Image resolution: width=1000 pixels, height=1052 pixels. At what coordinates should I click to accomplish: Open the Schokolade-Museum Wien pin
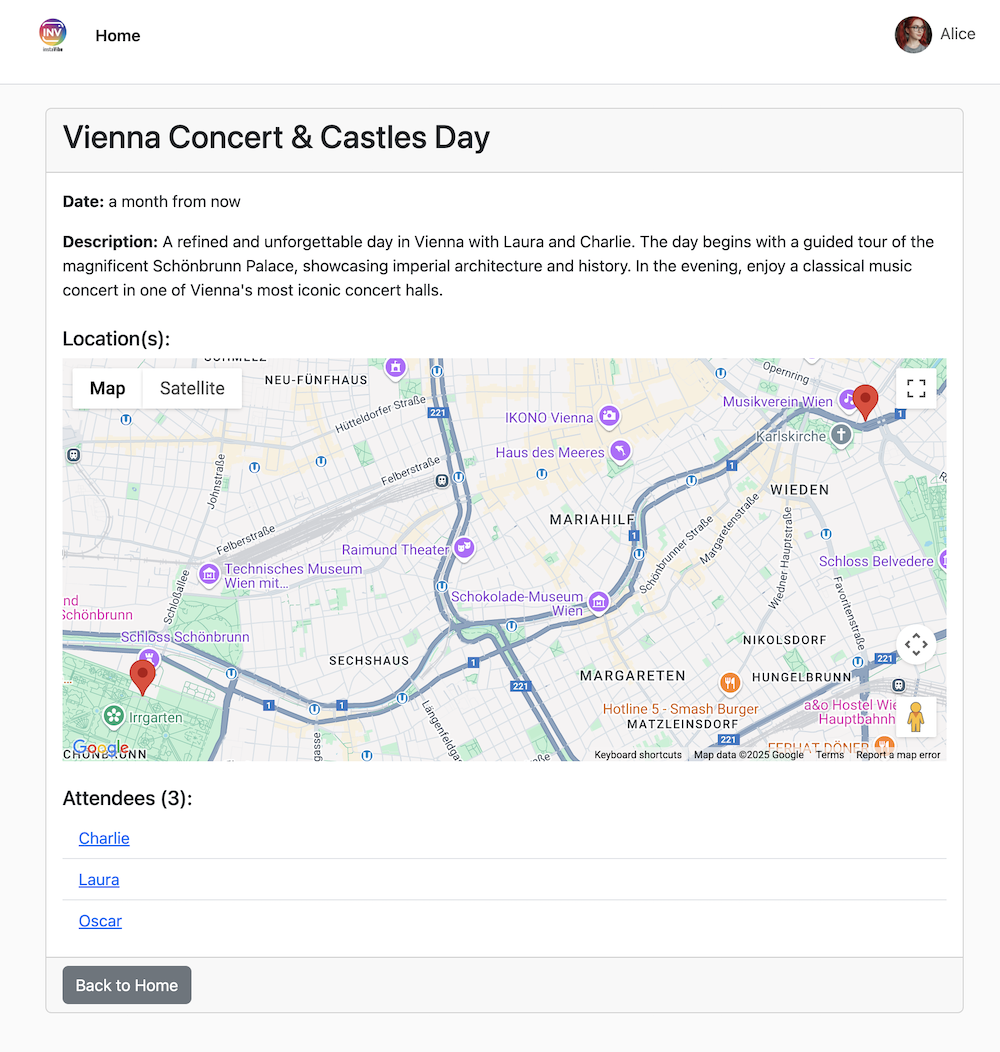[x=598, y=601]
